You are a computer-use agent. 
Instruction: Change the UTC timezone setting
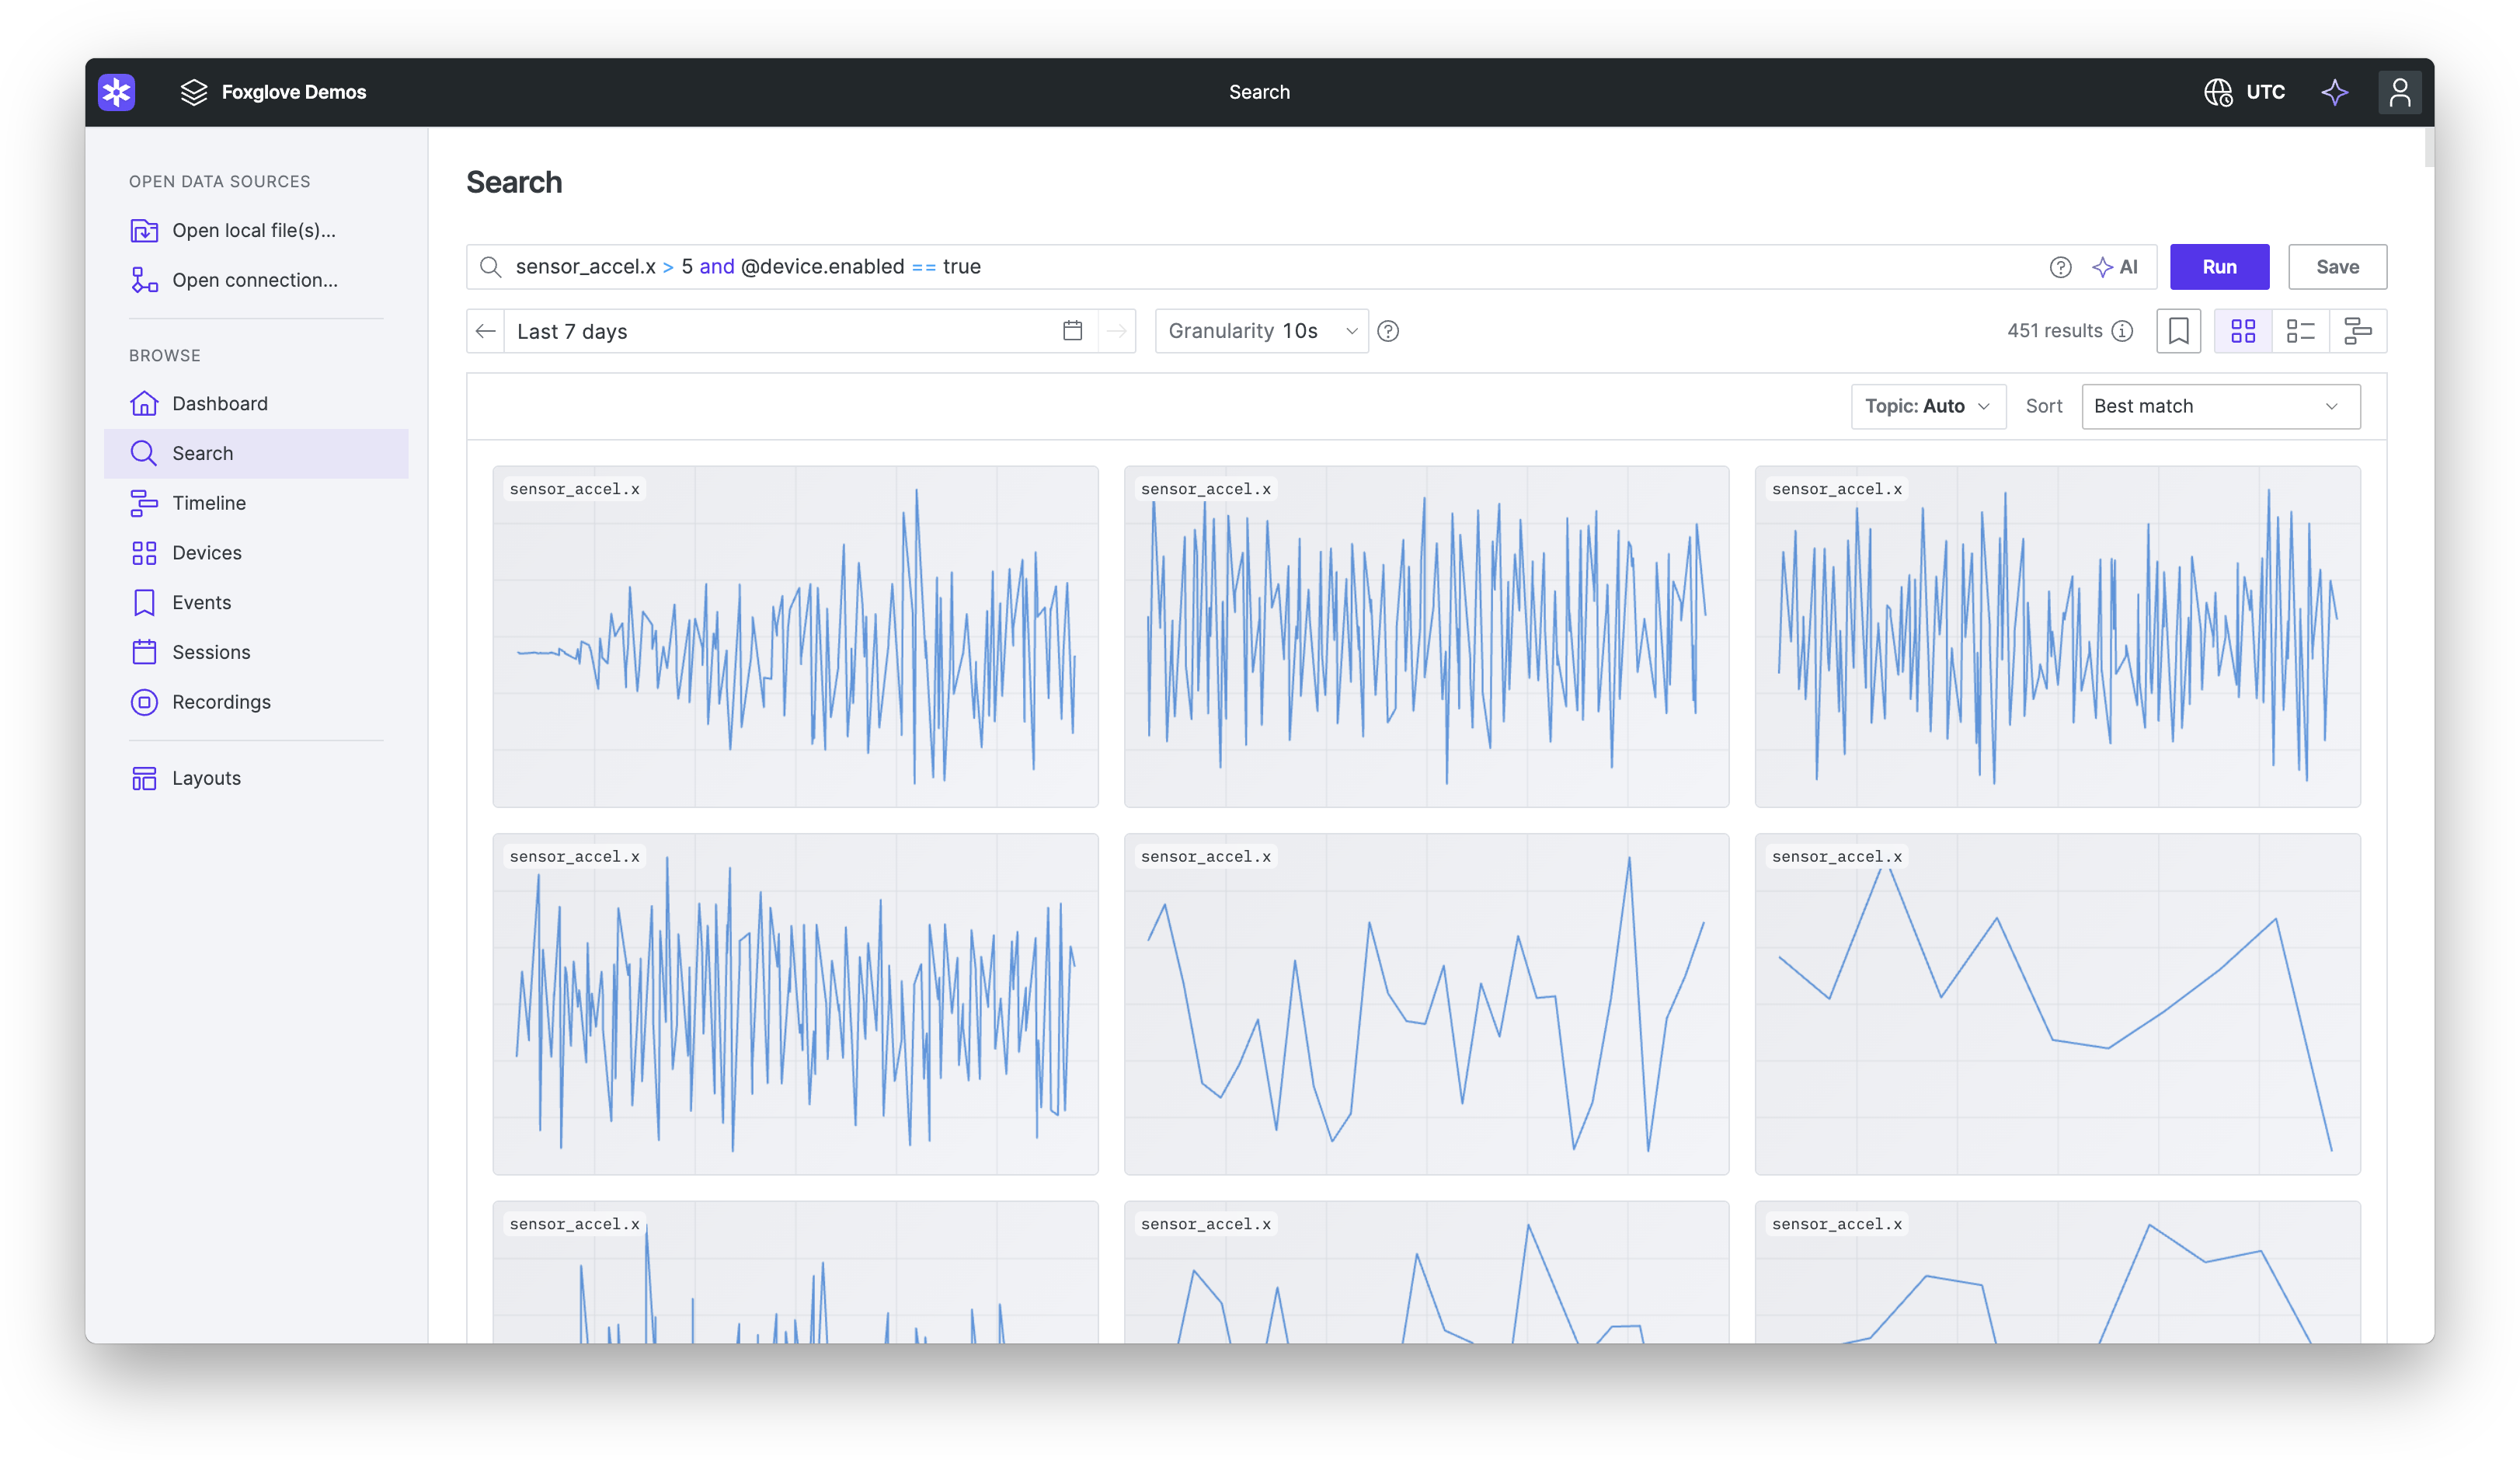coord(2245,92)
